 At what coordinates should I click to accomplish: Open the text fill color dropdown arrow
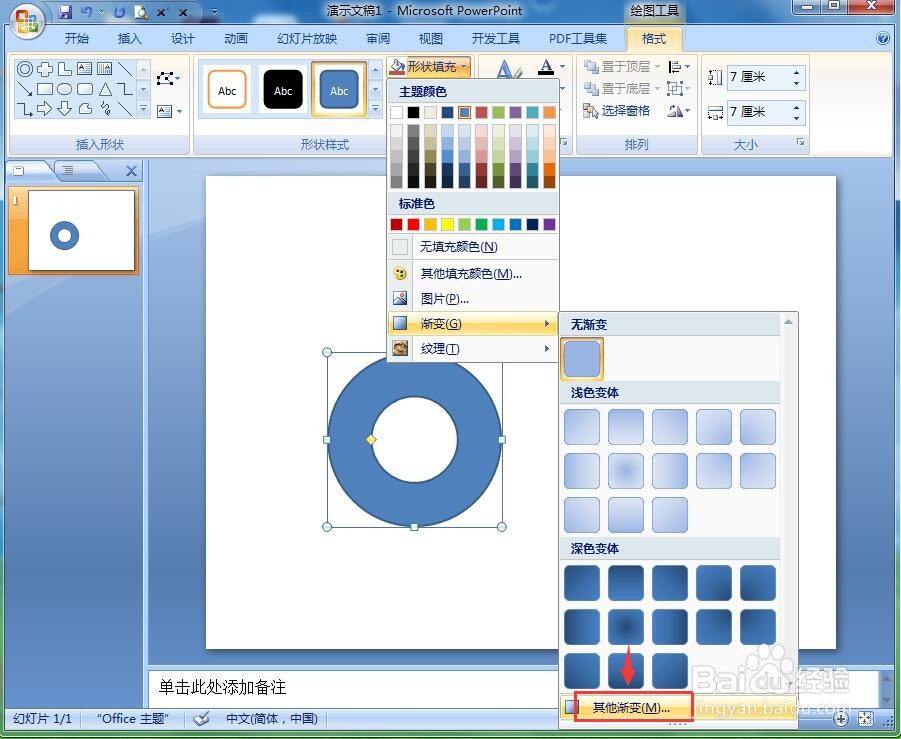pyautogui.click(x=562, y=67)
